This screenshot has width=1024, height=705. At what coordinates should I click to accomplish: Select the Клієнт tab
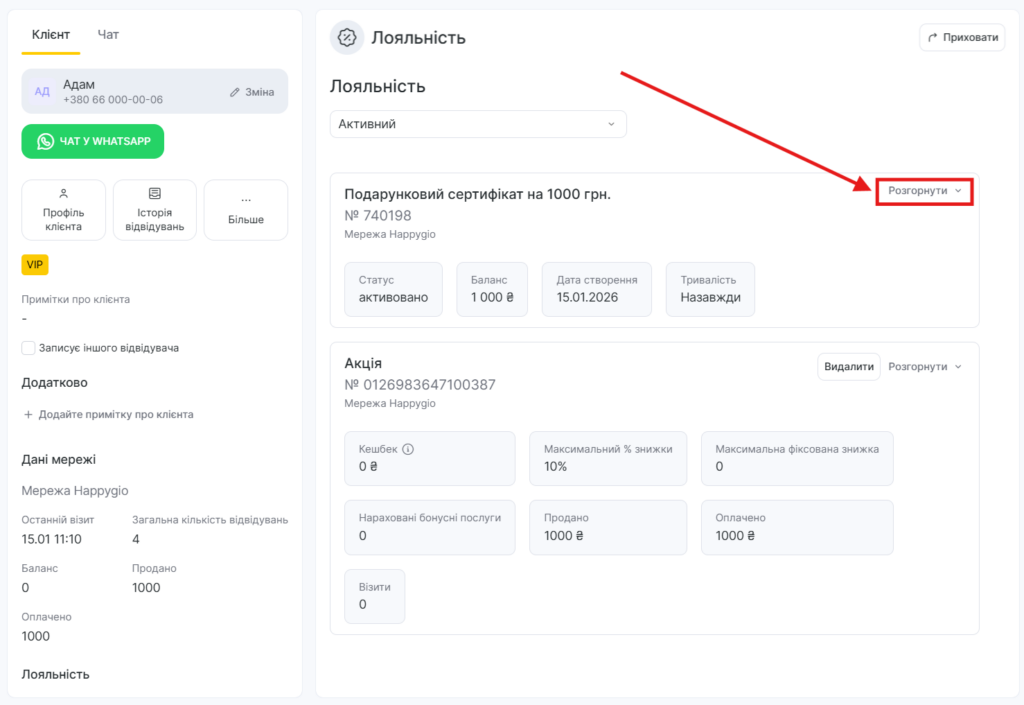pos(51,35)
